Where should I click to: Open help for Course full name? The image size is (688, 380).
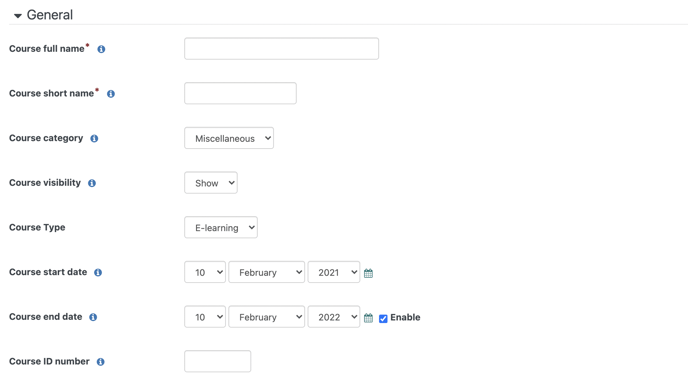101,49
